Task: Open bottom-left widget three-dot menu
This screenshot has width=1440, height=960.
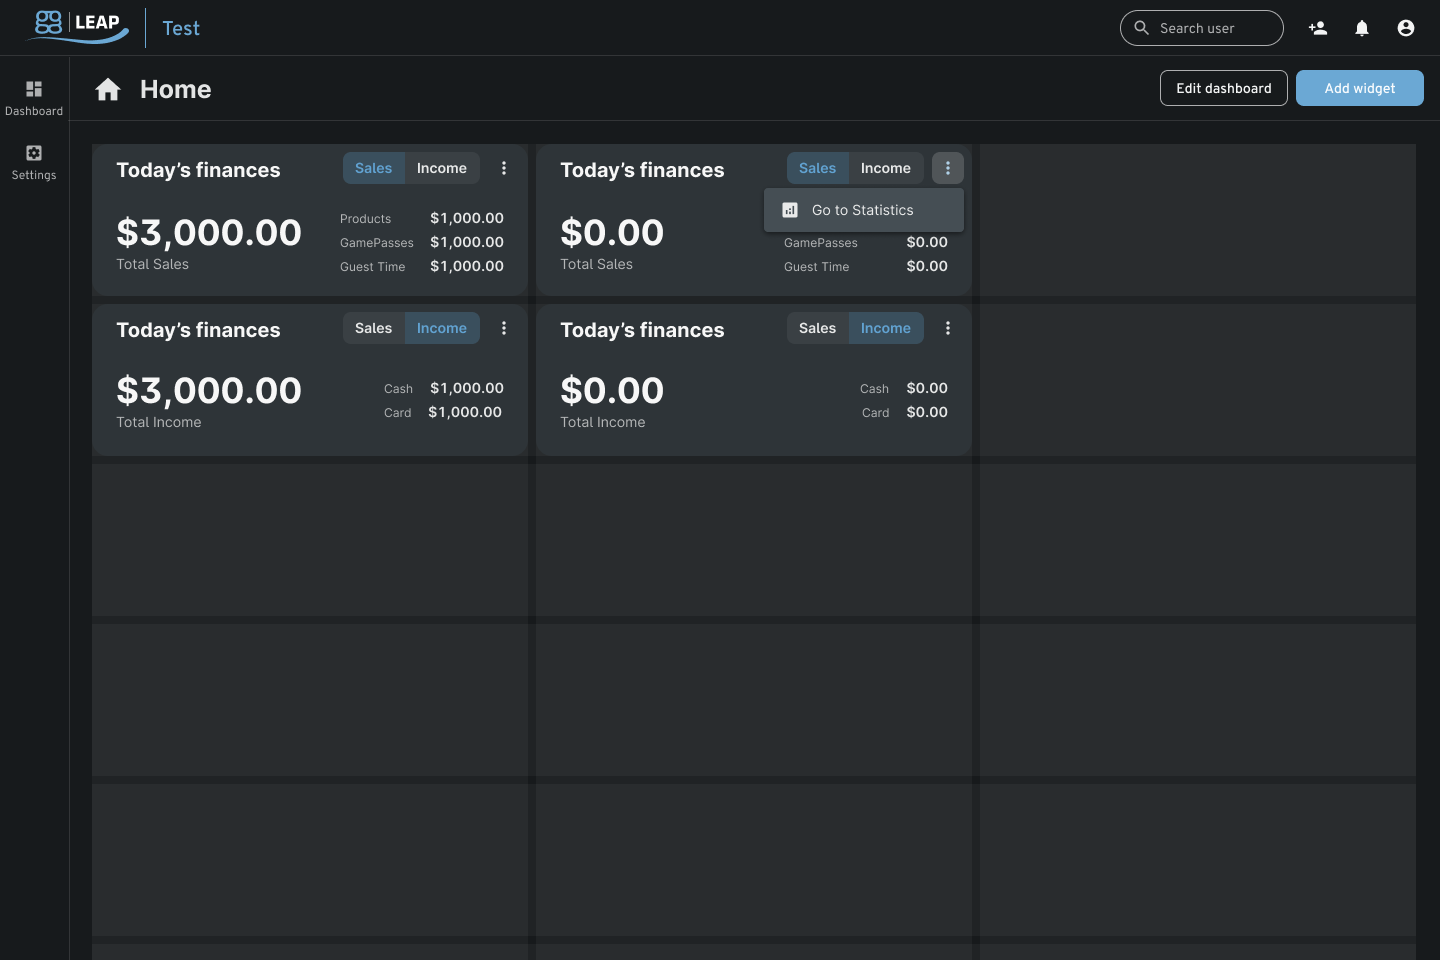Action: coord(504,328)
